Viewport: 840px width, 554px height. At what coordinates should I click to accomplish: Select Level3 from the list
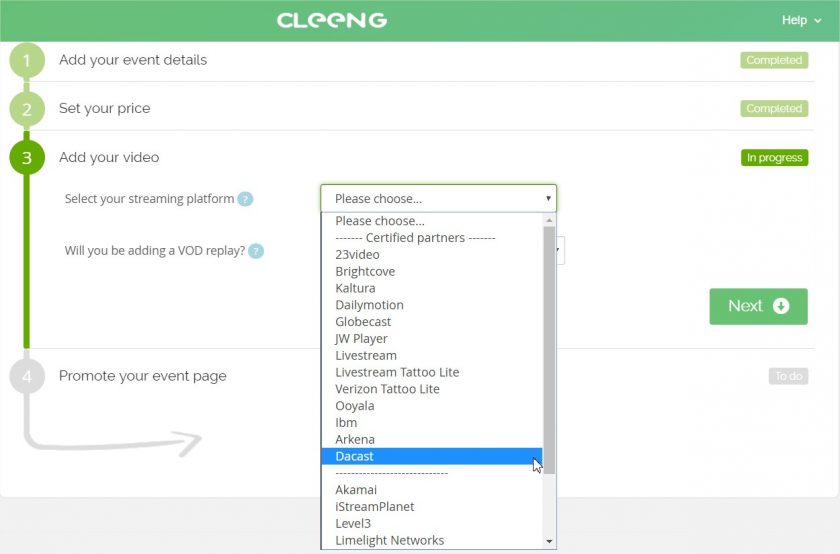click(432, 523)
